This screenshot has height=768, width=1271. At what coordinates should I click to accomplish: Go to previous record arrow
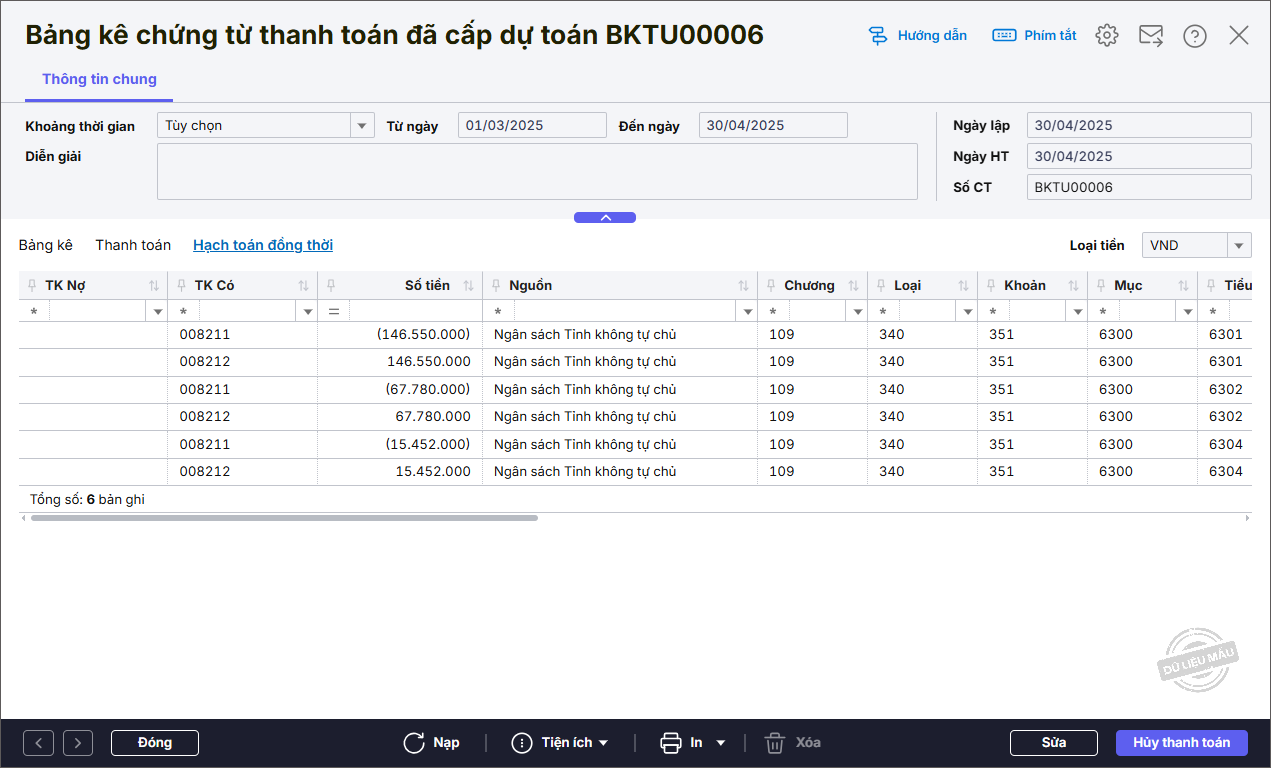38,743
